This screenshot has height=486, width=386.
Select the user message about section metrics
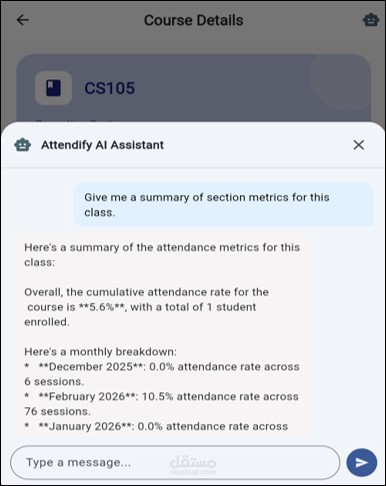224,205
